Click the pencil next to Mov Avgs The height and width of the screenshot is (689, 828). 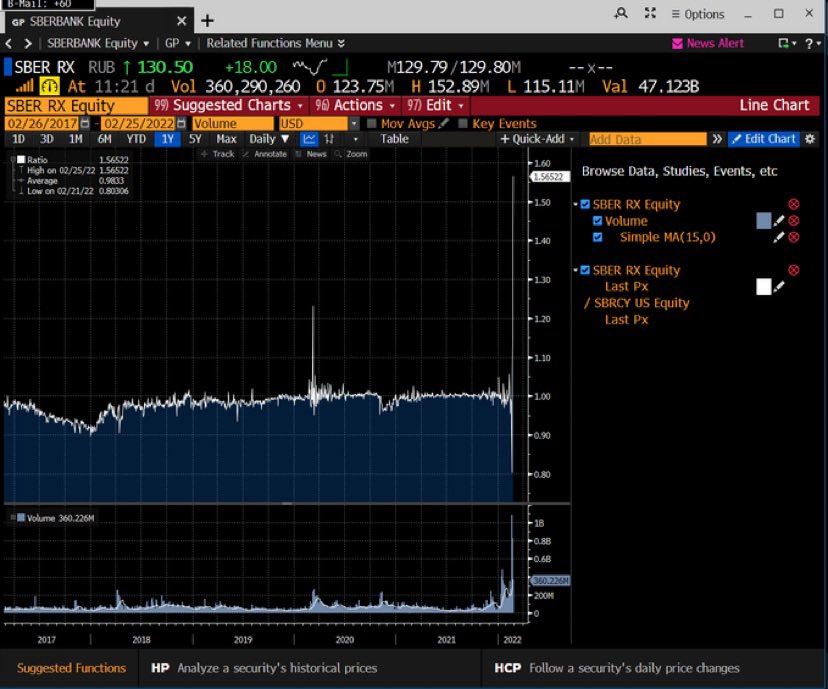tap(444, 123)
